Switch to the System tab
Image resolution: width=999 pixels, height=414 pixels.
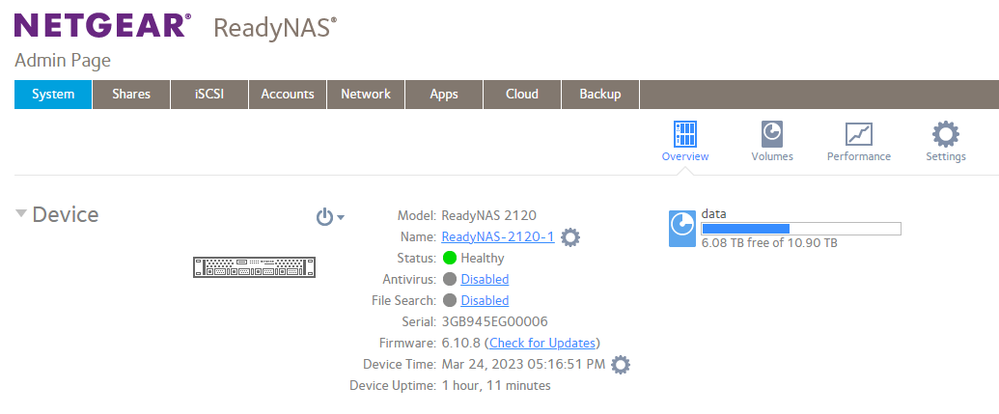(x=53, y=94)
